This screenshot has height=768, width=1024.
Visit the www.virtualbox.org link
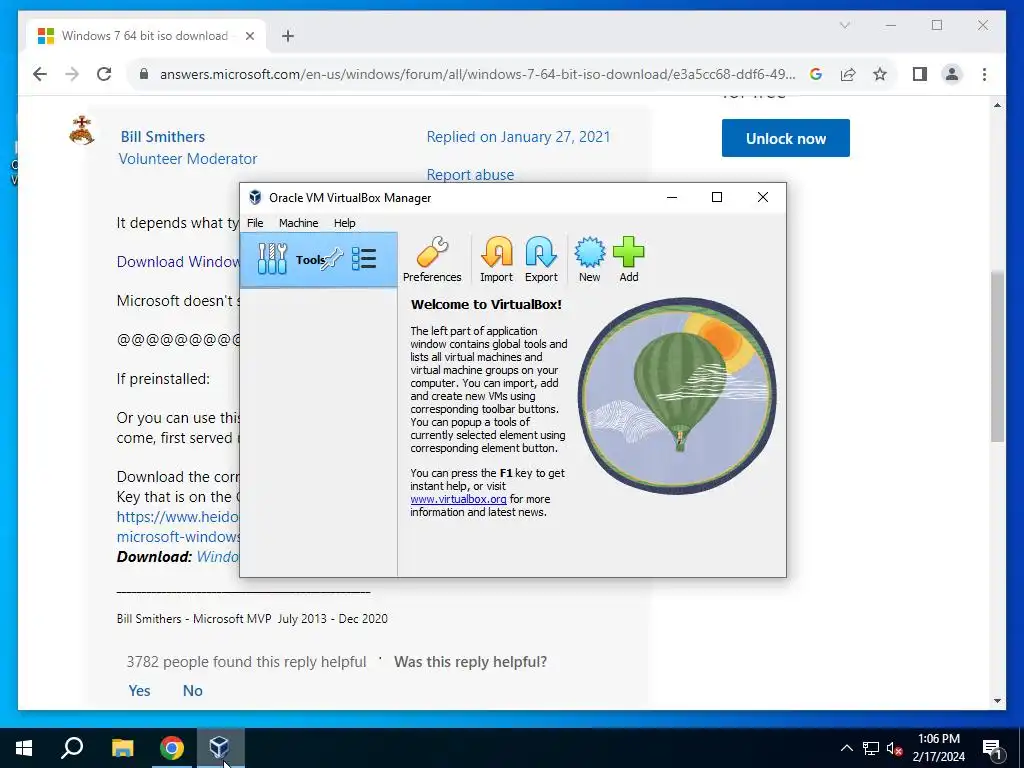click(458, 499)
